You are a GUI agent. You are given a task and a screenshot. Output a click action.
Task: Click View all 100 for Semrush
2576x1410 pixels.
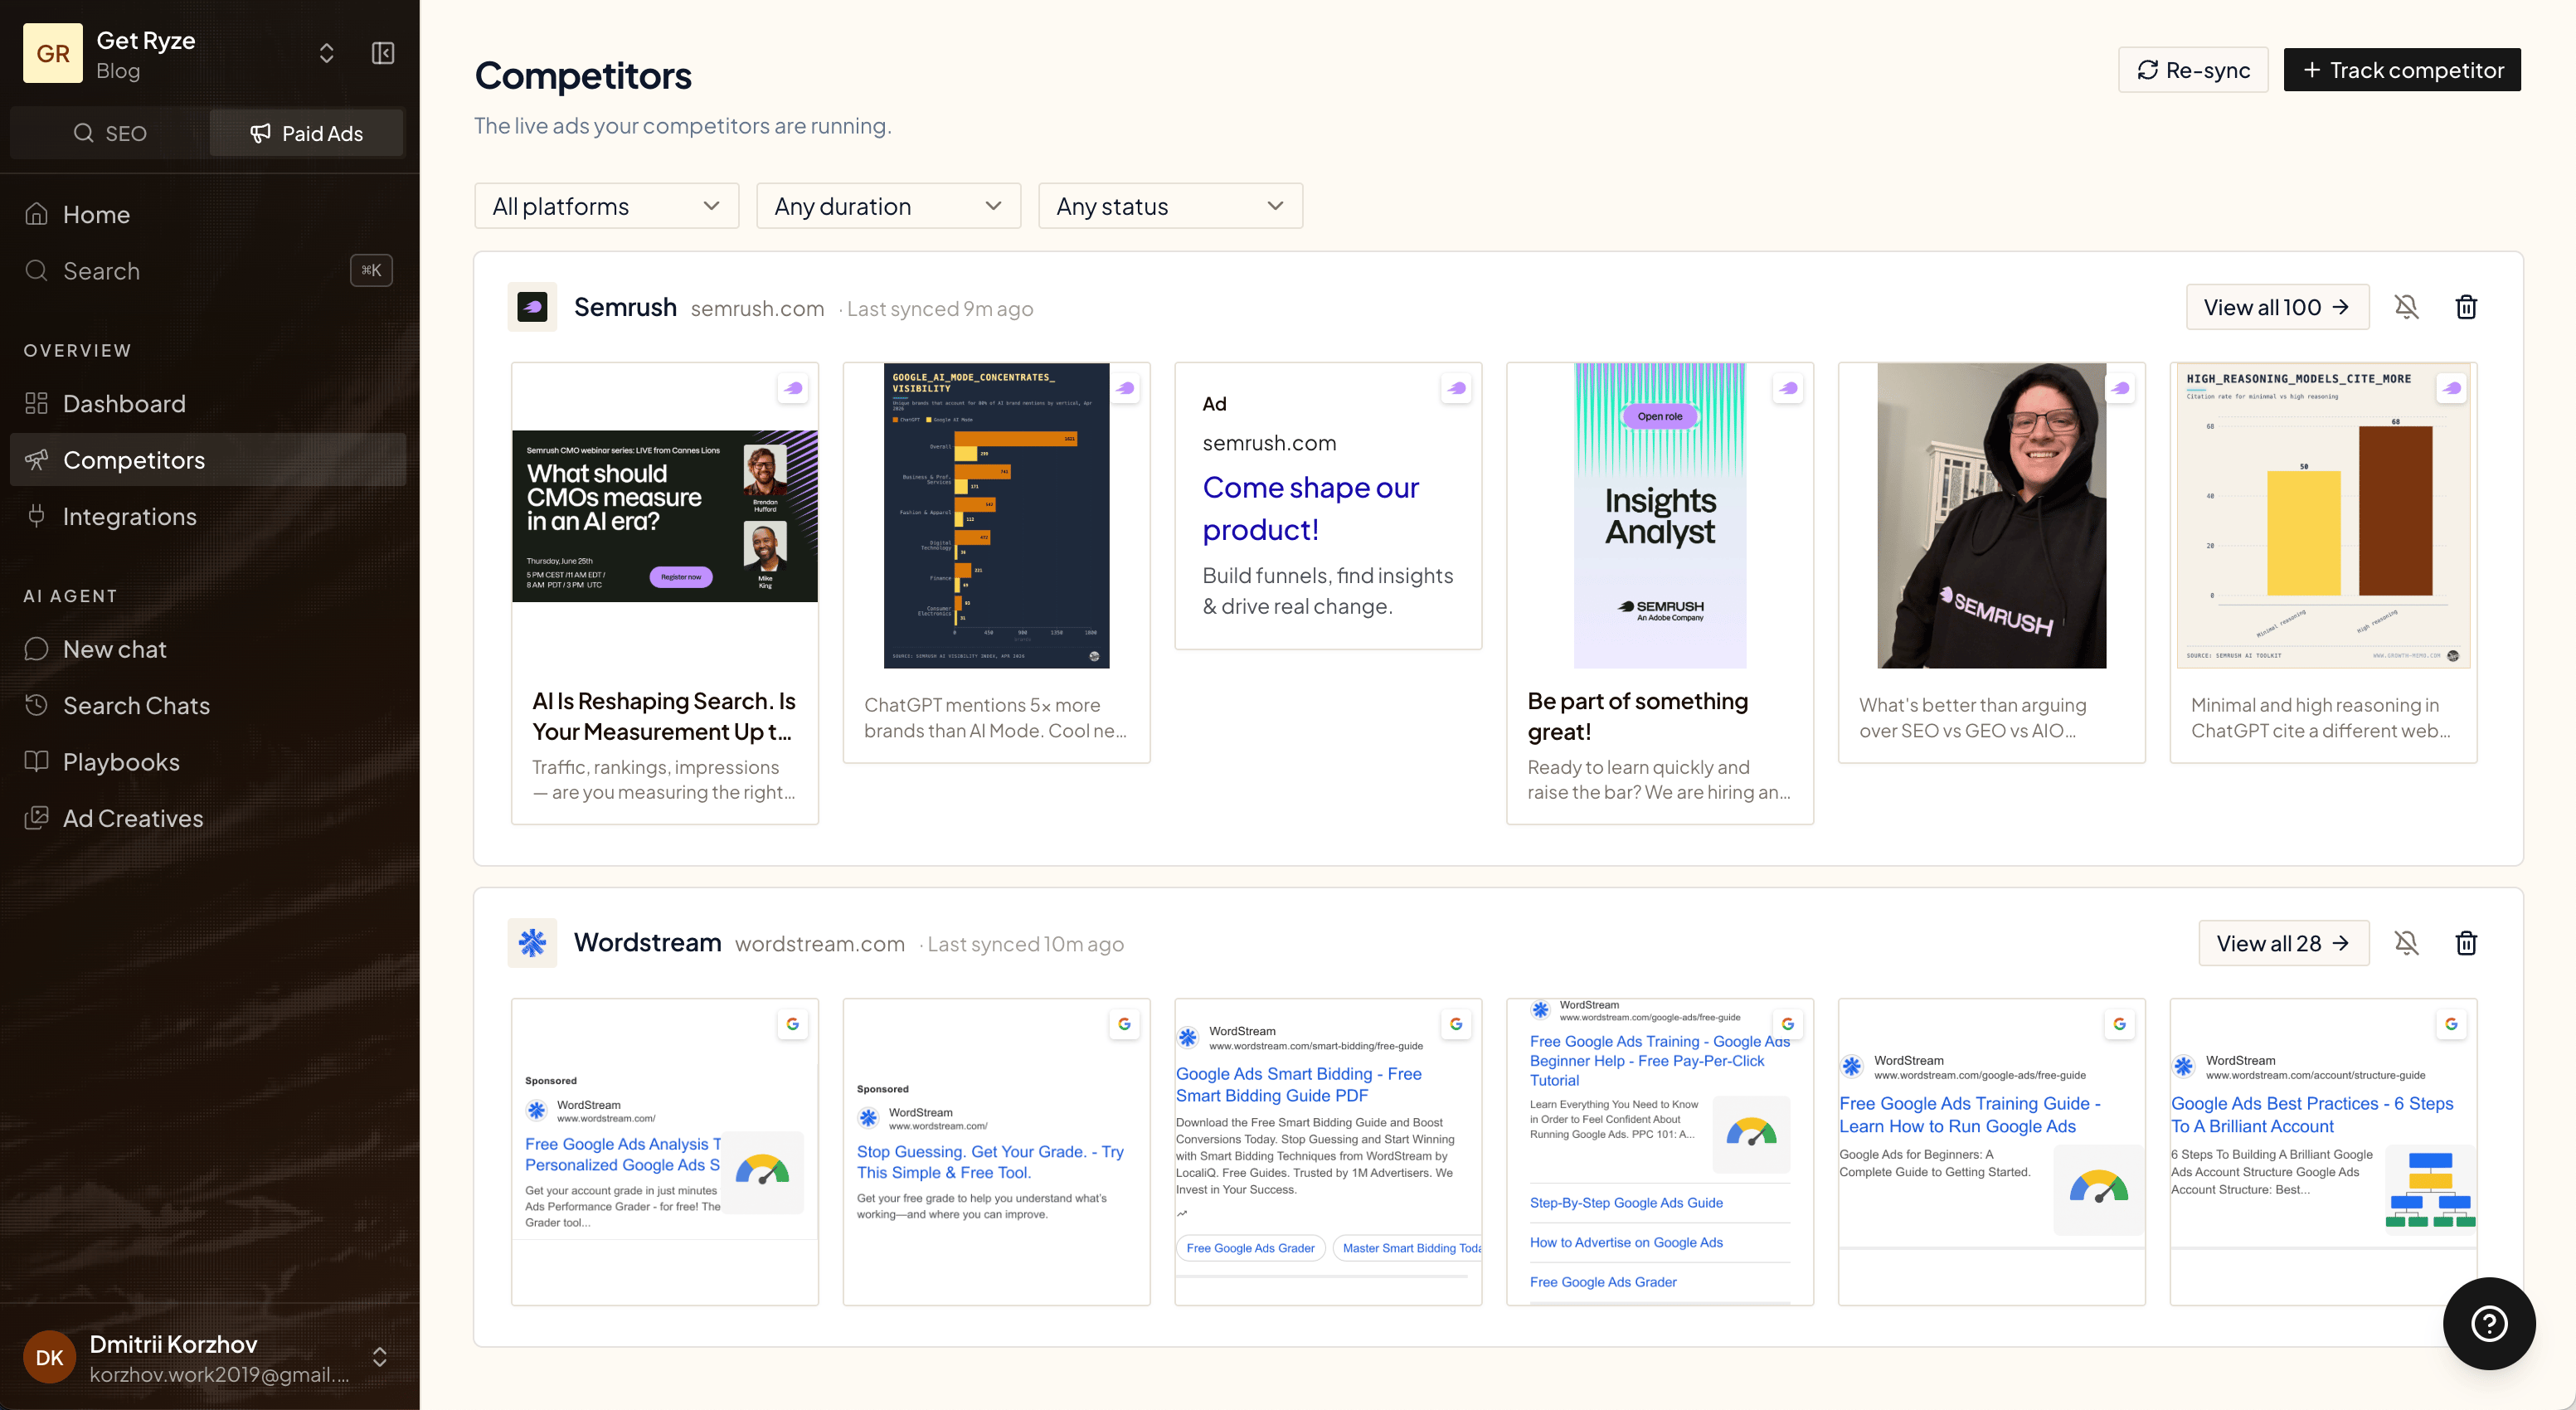[x=2277, y=307]
